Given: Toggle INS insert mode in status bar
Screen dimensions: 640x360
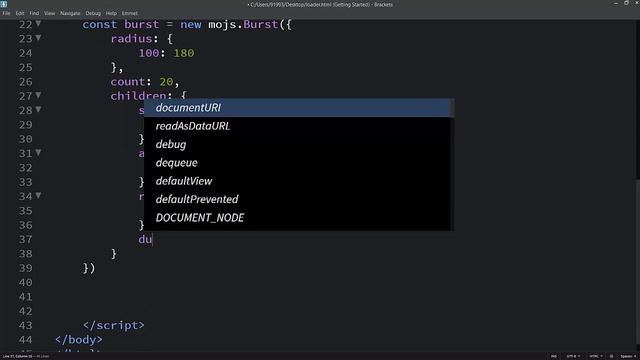Looking at the screenshot, I should [554, 356].
